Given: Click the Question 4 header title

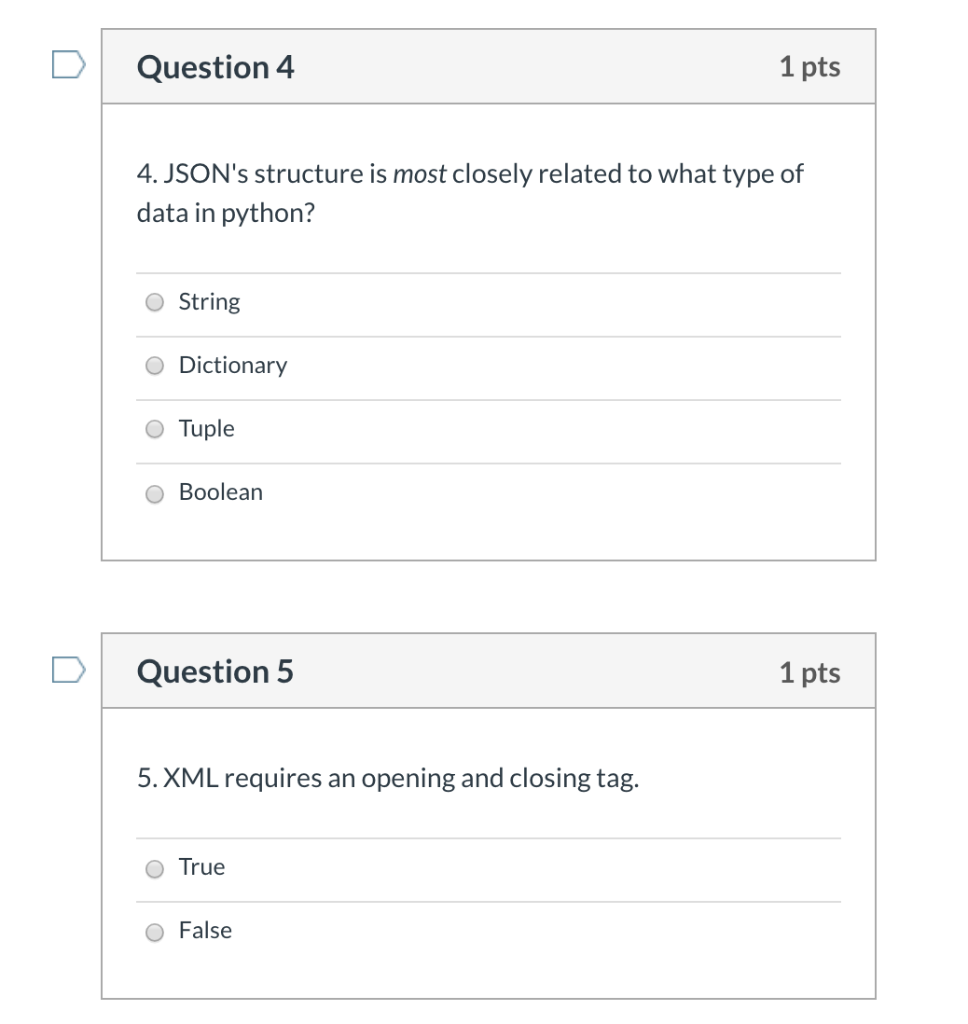Looking at the screenshot, I should tap(216, 67).
